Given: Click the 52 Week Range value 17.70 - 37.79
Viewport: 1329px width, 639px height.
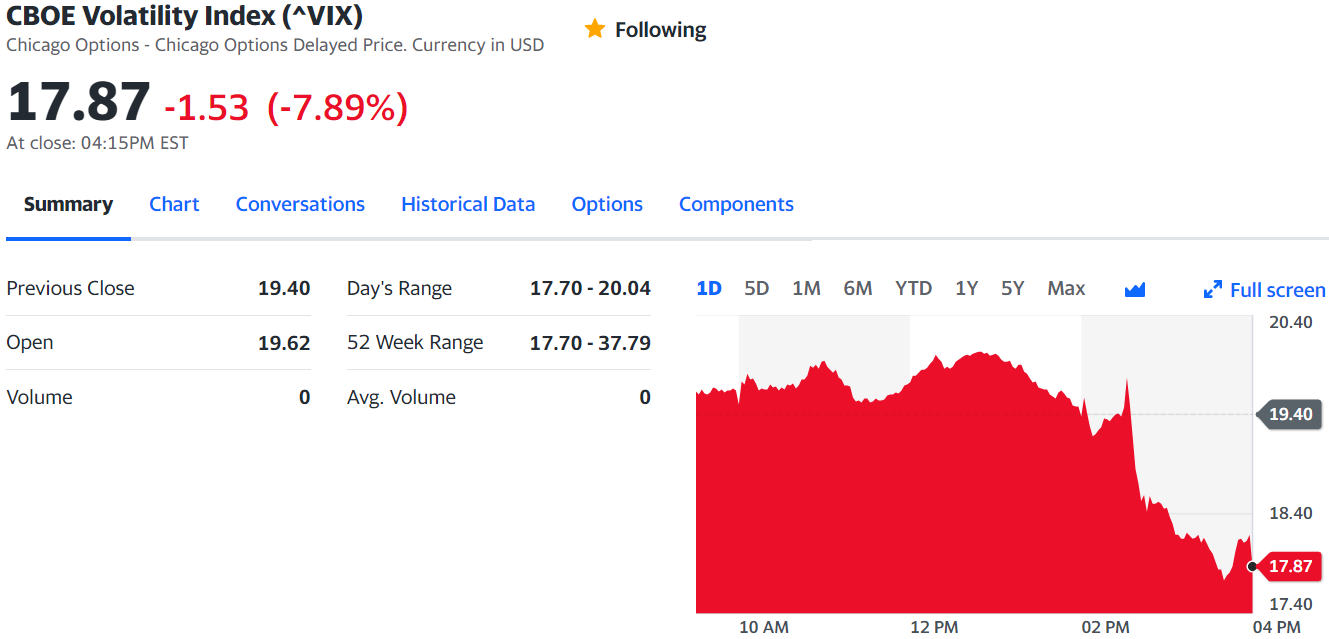Looking at the screenshot, I should coord(590,343).
